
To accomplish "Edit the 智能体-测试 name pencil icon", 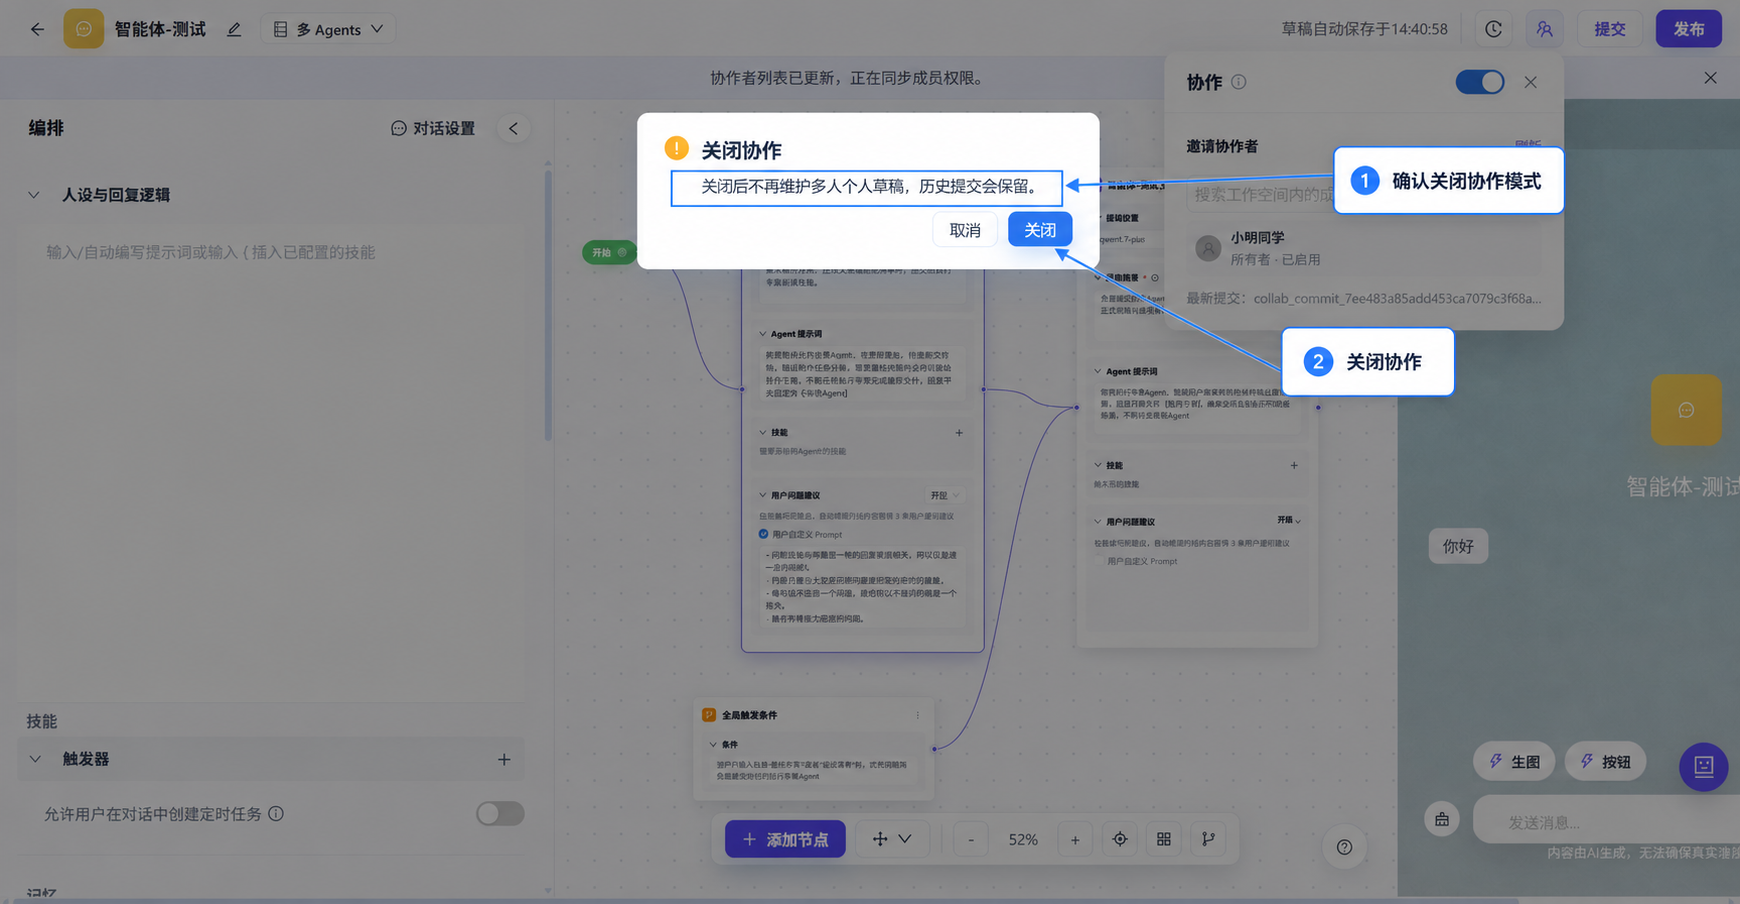I will [234, 29].
